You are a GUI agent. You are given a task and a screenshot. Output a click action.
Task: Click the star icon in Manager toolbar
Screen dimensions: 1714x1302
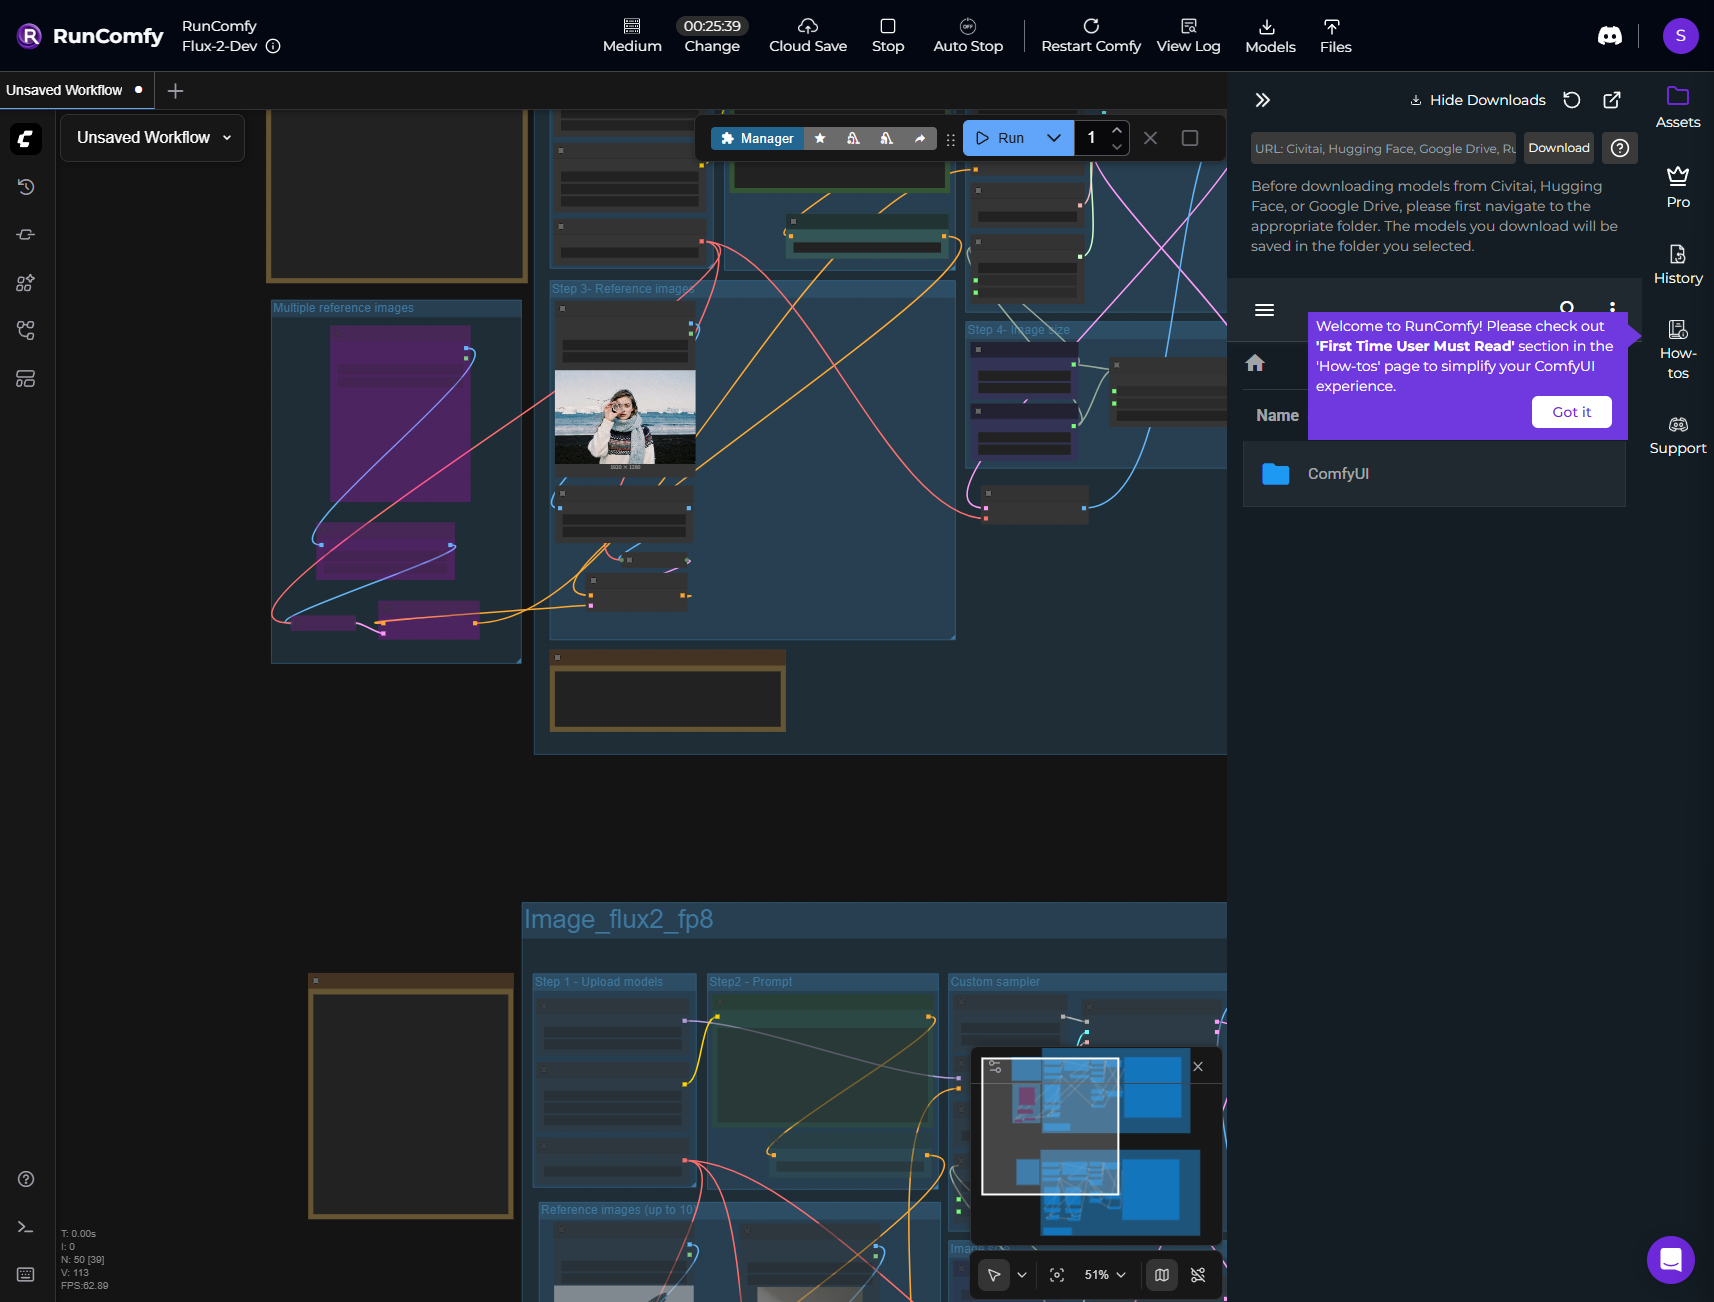[x=820, y=138]
